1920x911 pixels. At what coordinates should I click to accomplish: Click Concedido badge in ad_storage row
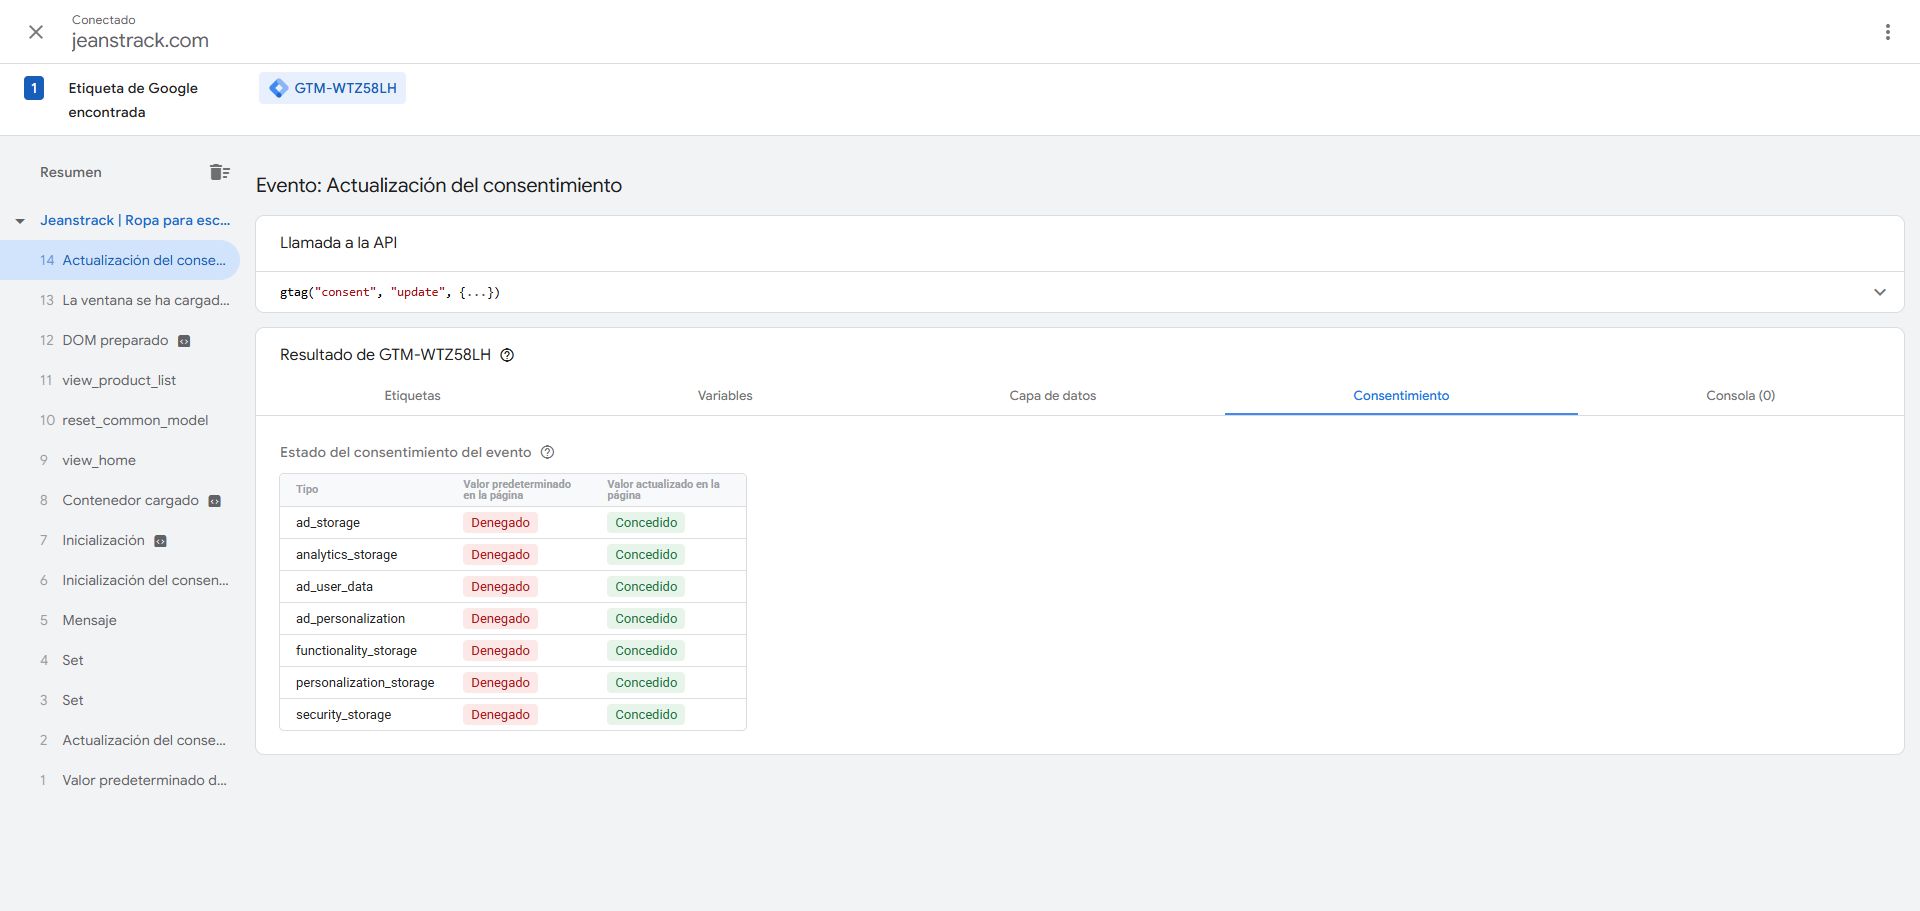point(646,523)
